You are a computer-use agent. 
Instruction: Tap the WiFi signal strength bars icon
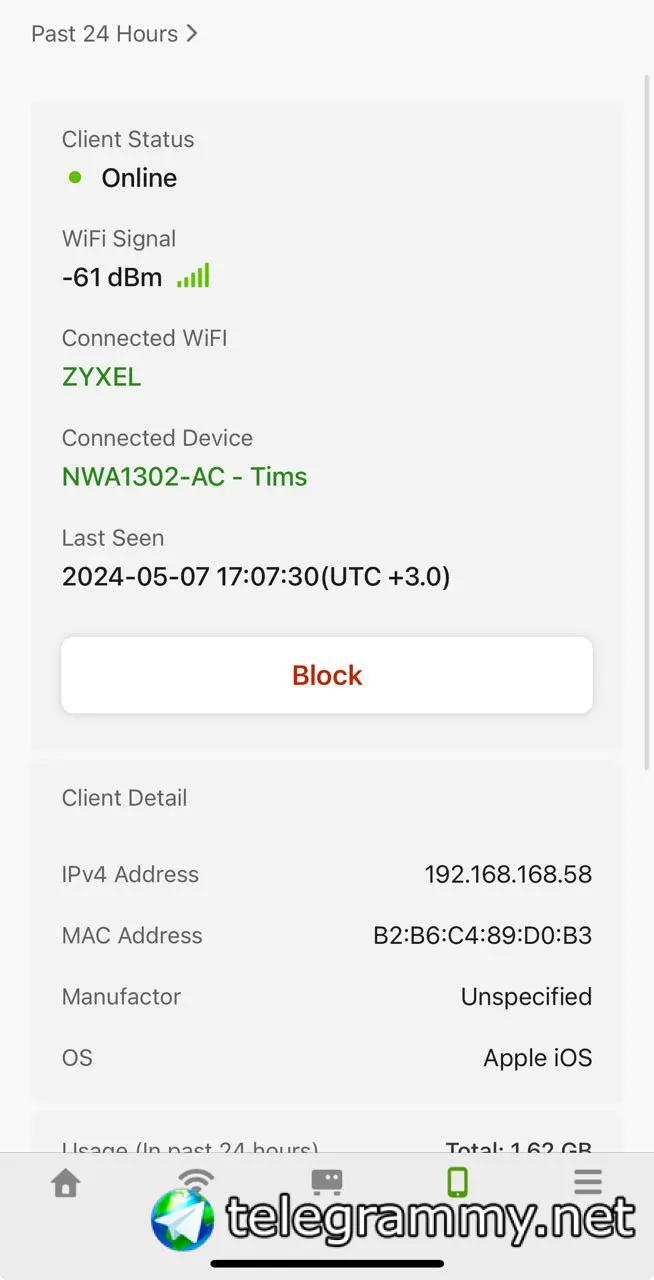click(x=193, y=276)
